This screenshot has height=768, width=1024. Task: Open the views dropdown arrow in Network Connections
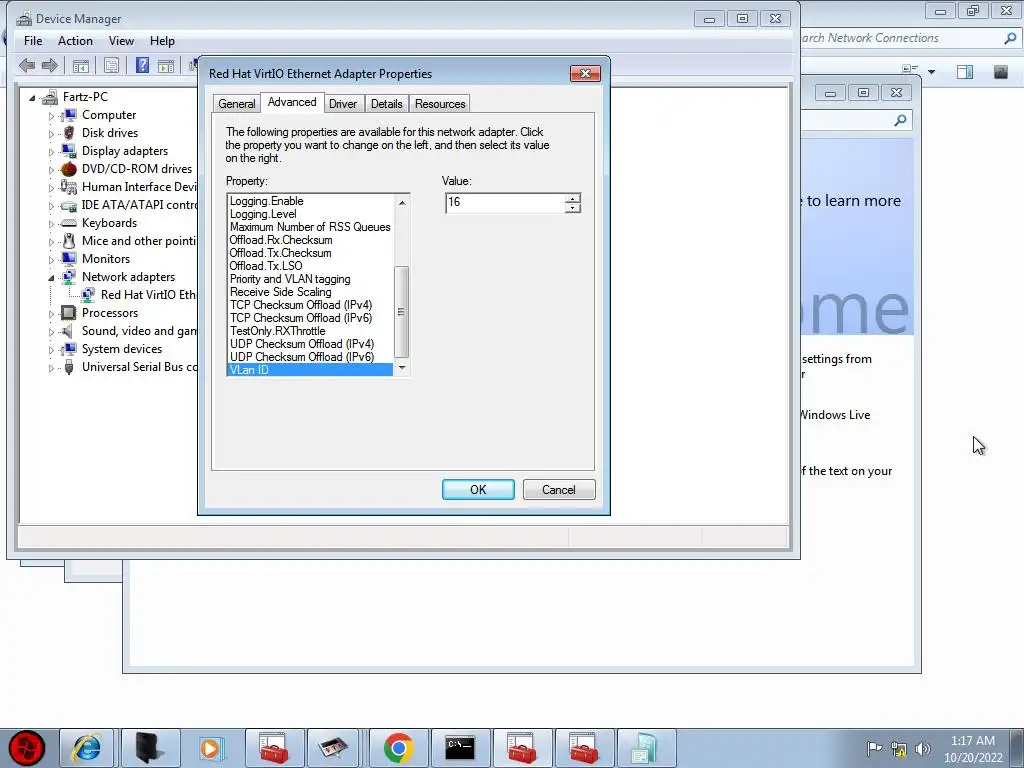[x=931, y=72]
